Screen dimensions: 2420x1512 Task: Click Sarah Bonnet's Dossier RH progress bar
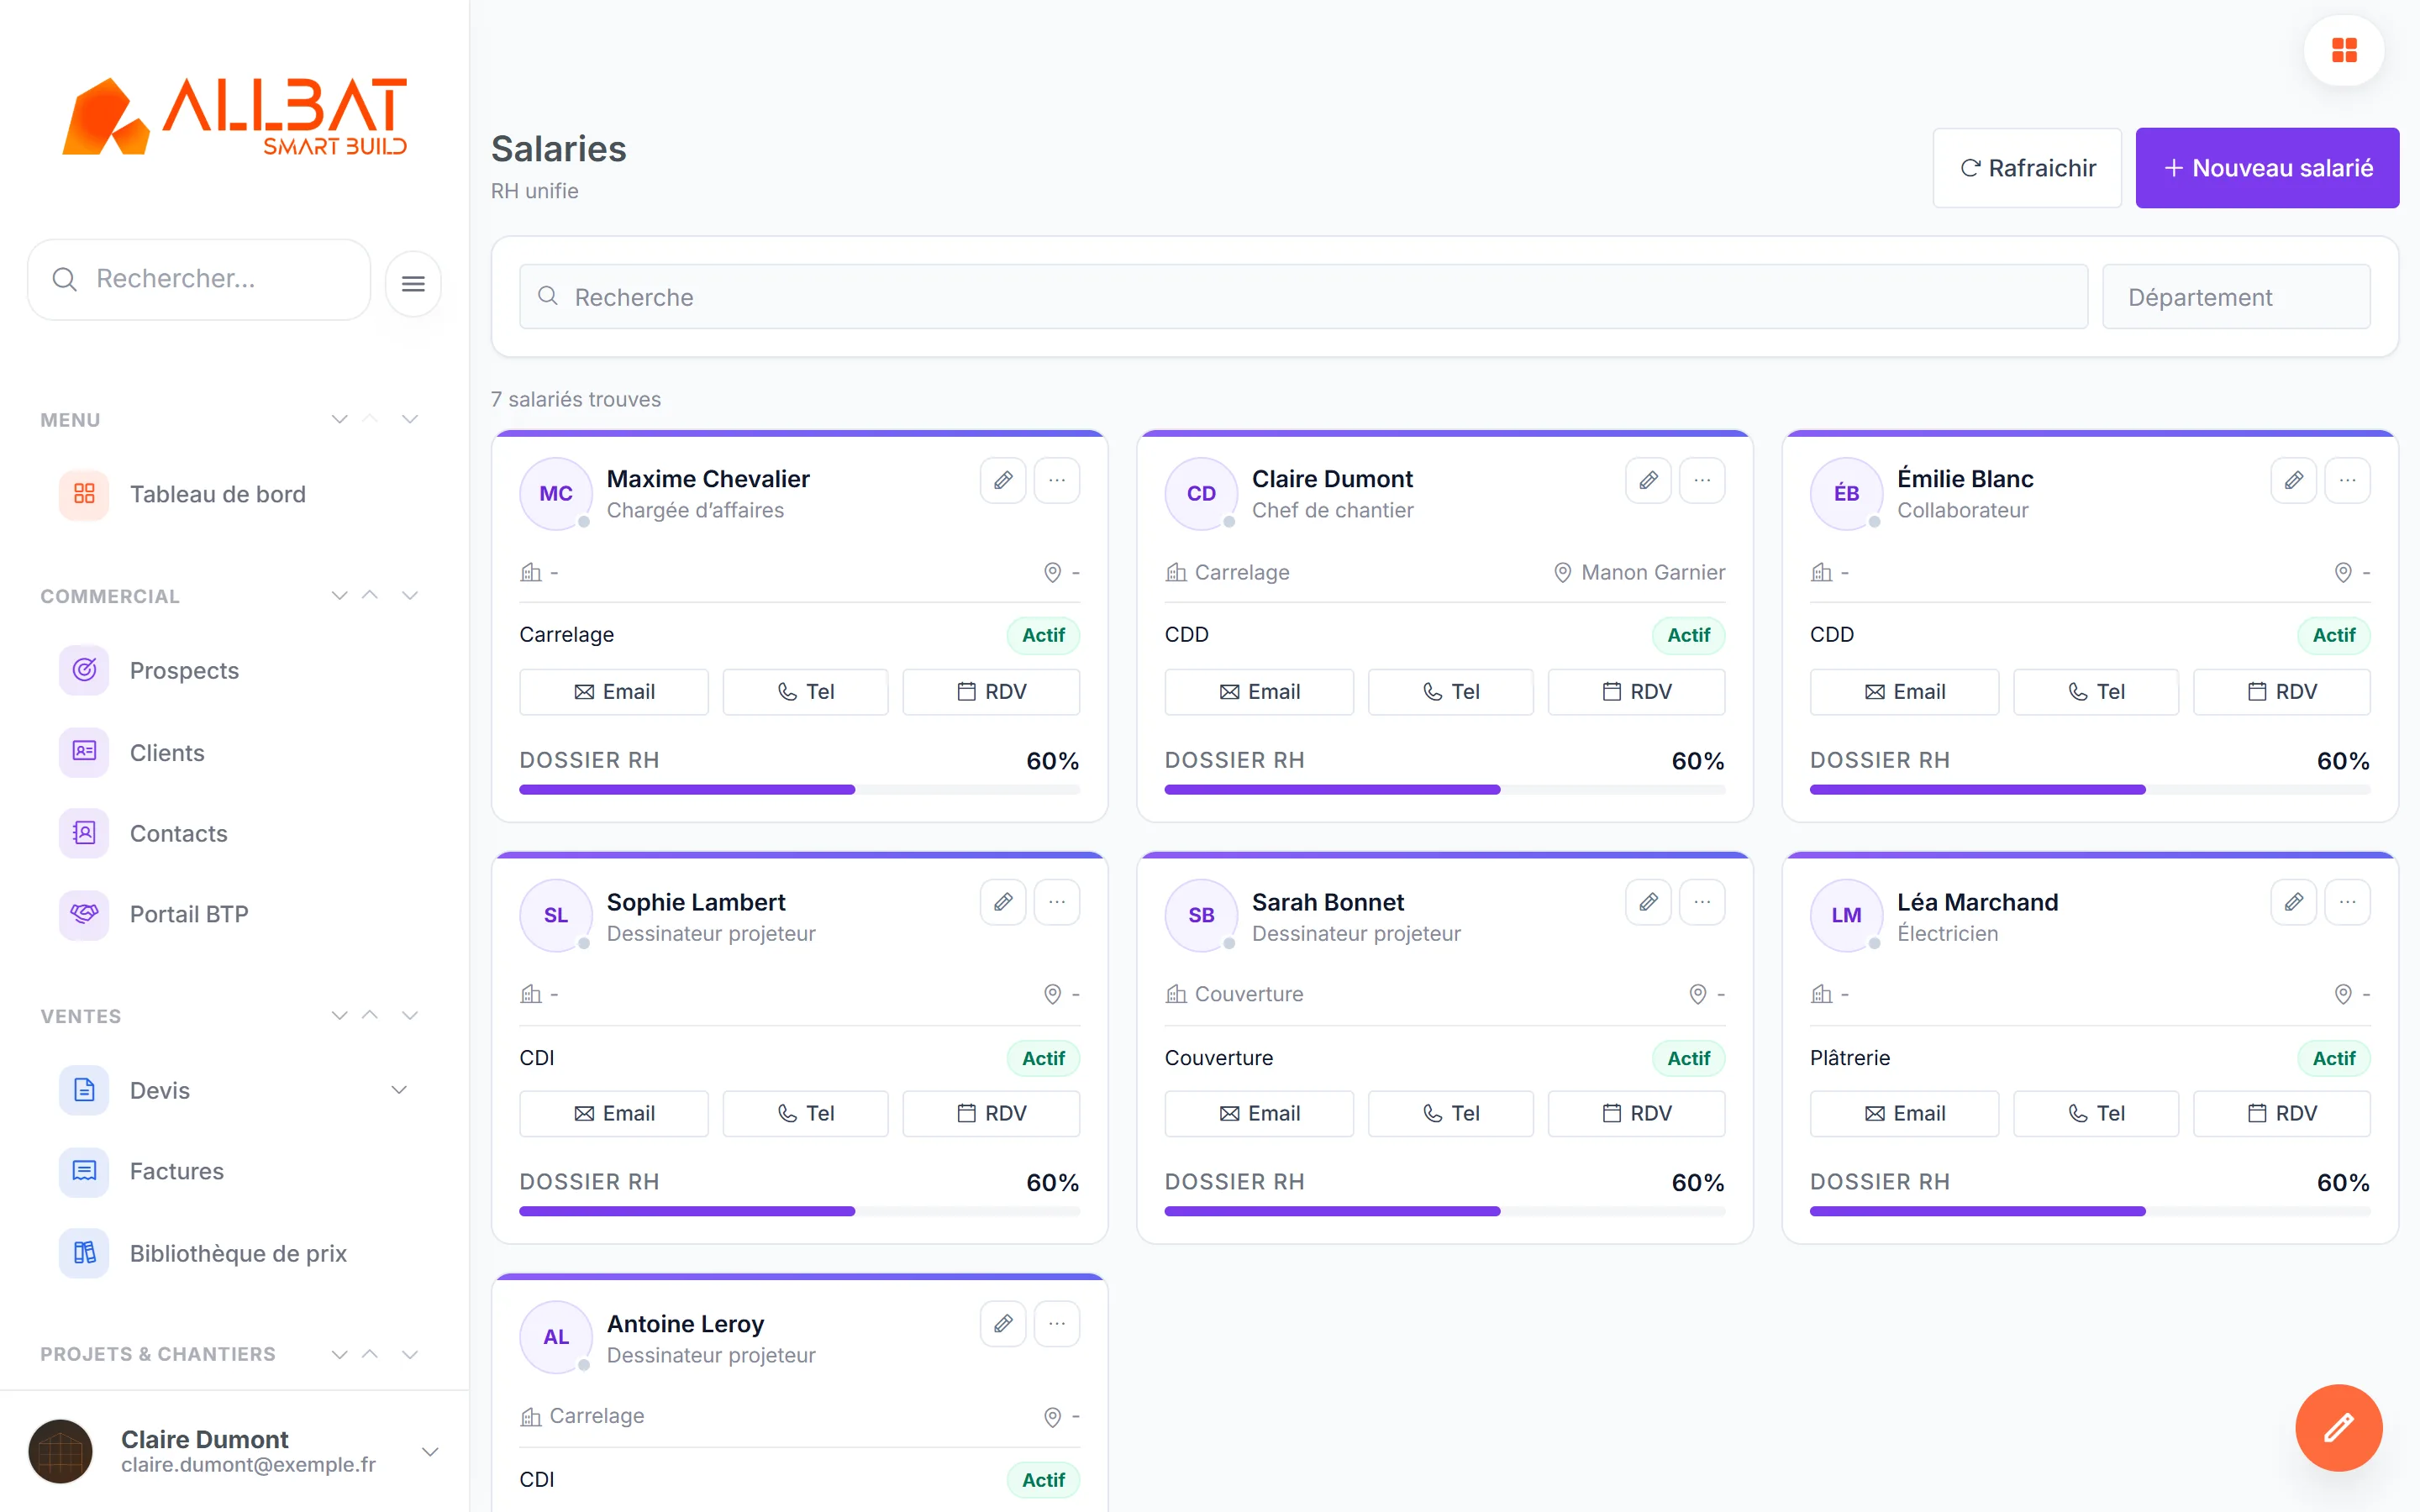[x=1444, y=1211]
